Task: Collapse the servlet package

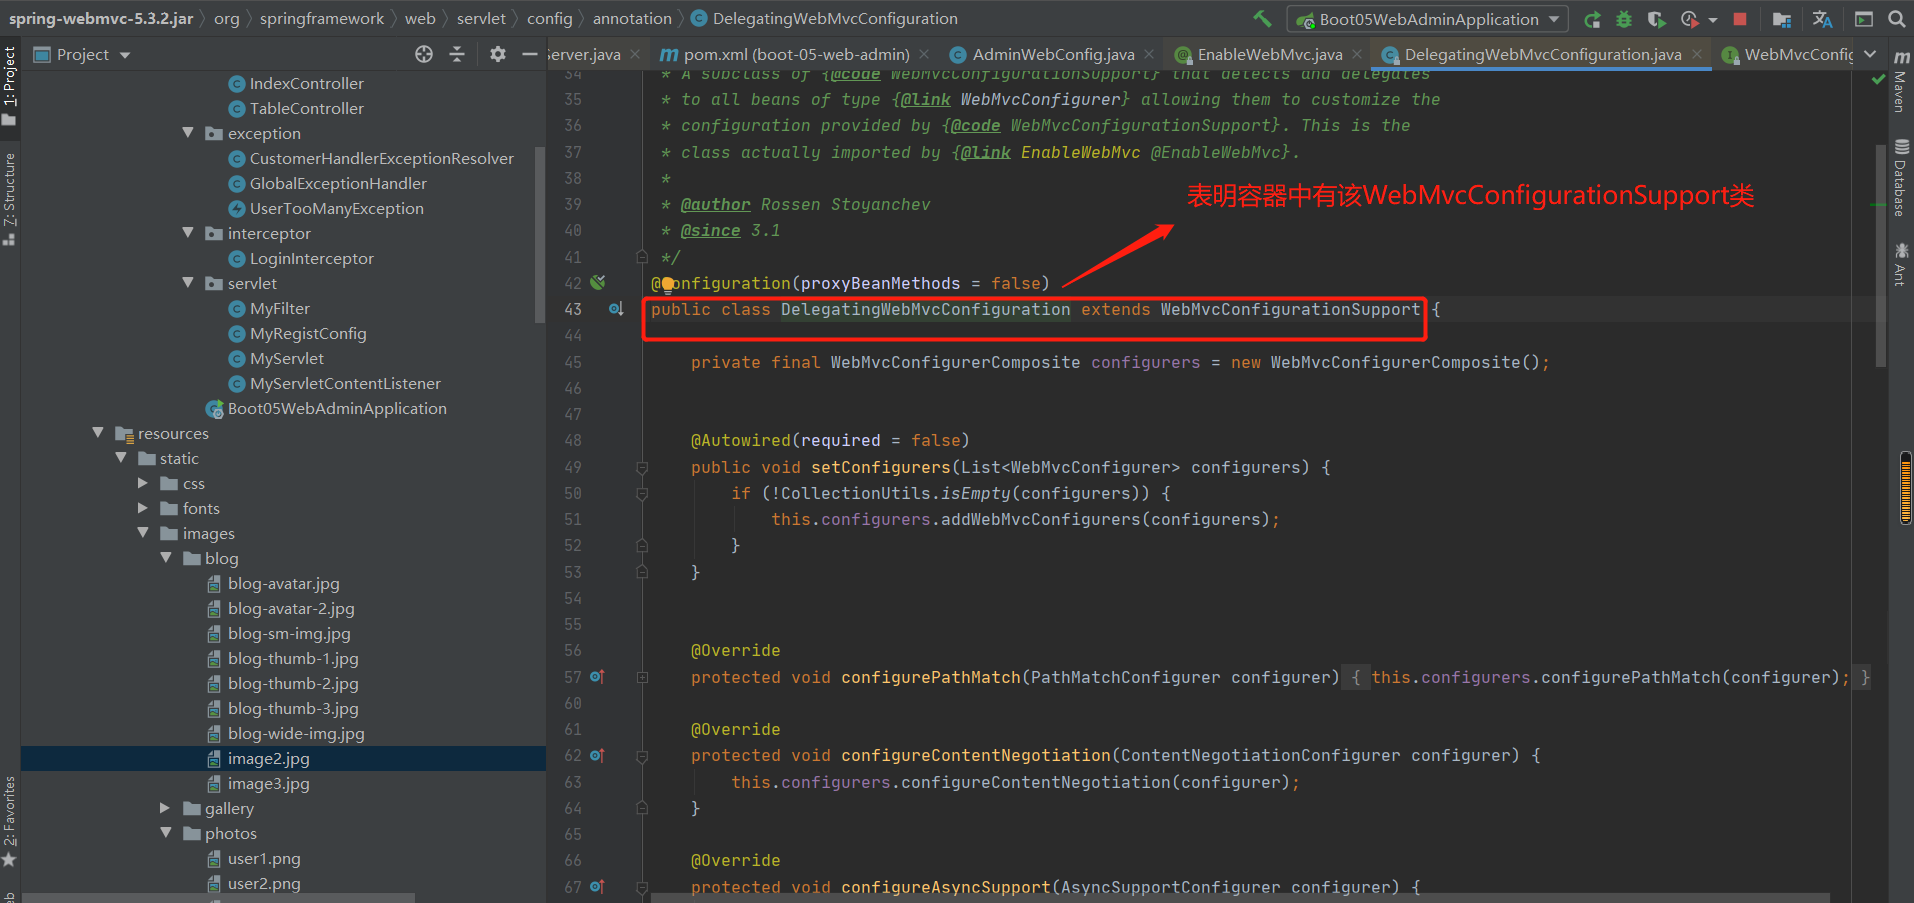Action: pos(188,282)
